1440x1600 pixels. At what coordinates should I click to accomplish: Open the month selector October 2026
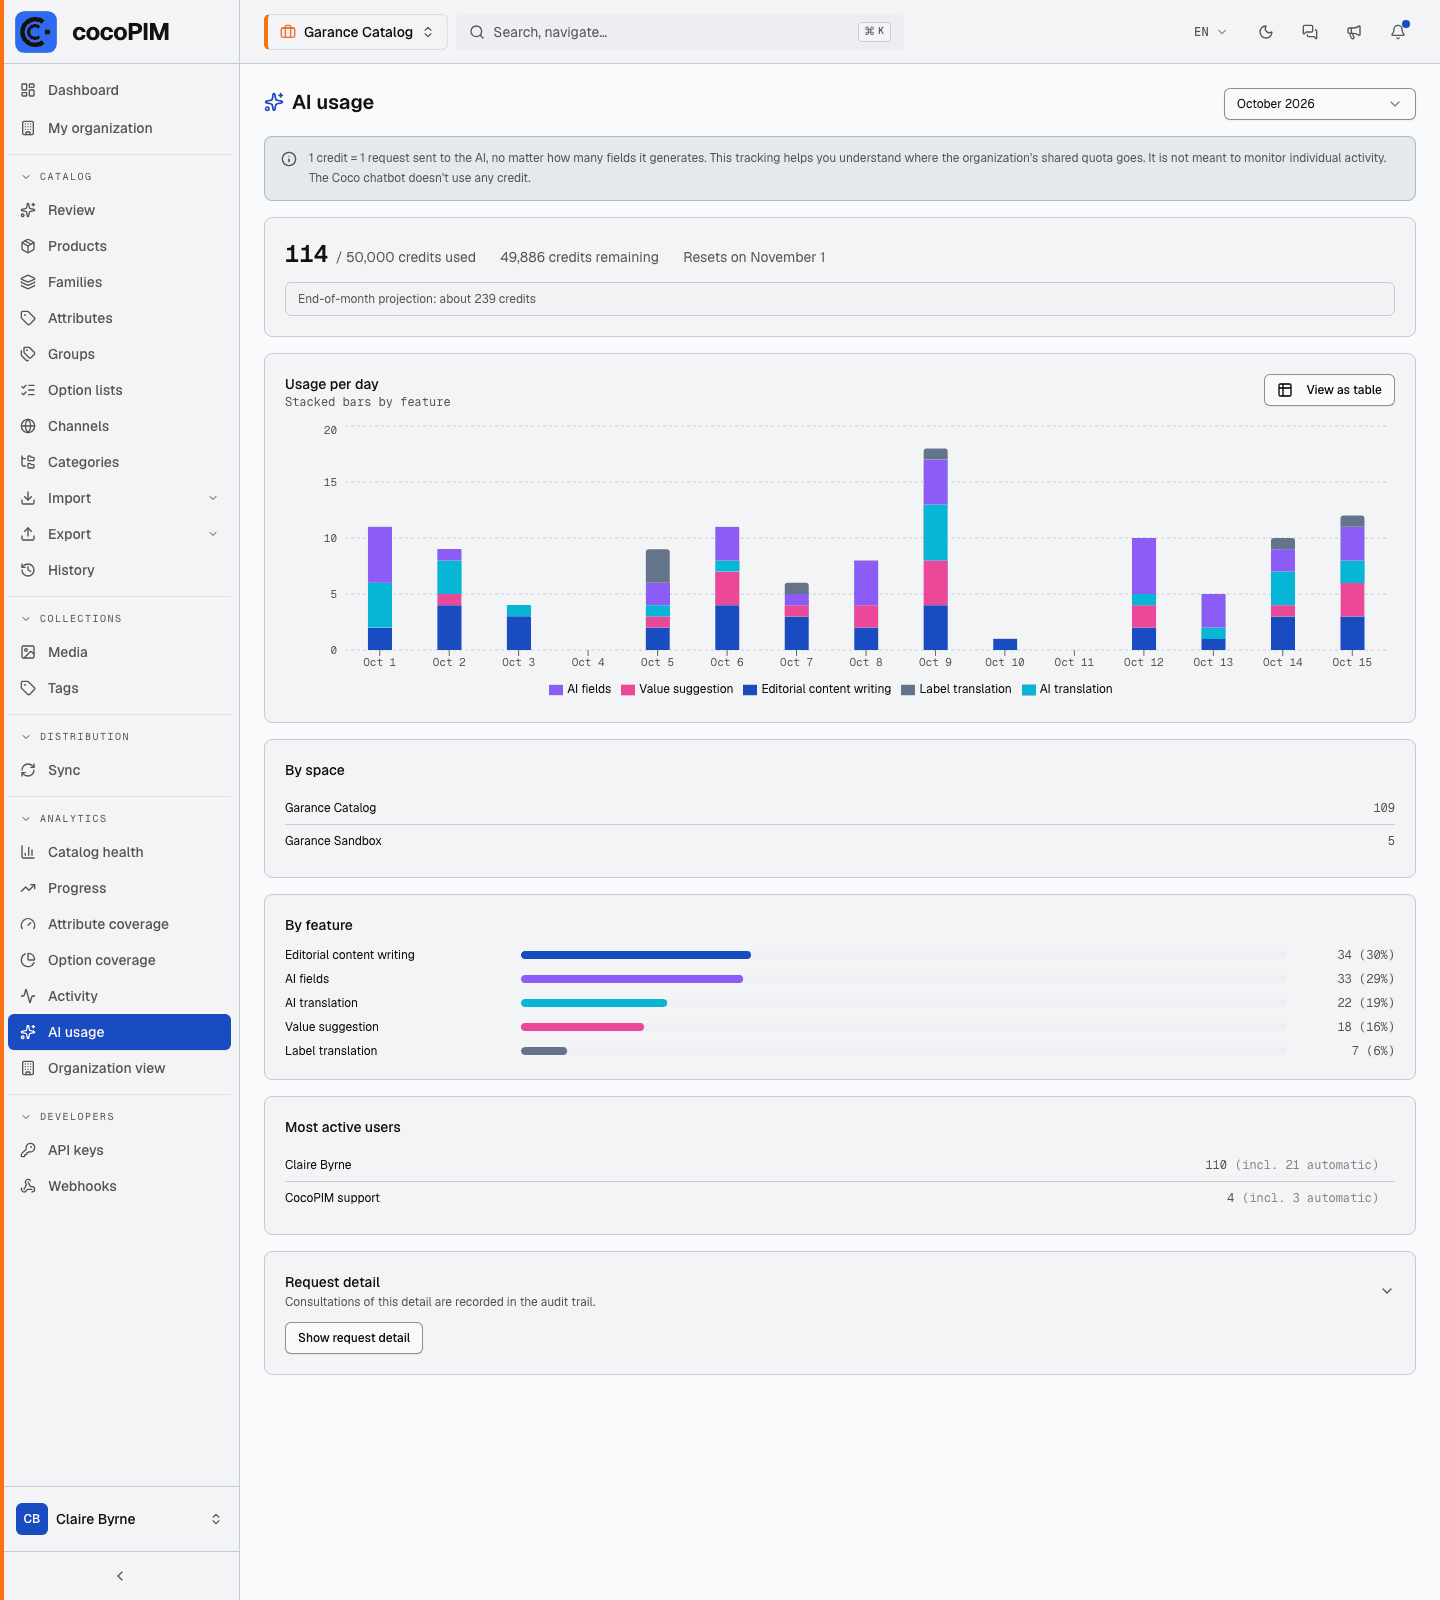1319,104
